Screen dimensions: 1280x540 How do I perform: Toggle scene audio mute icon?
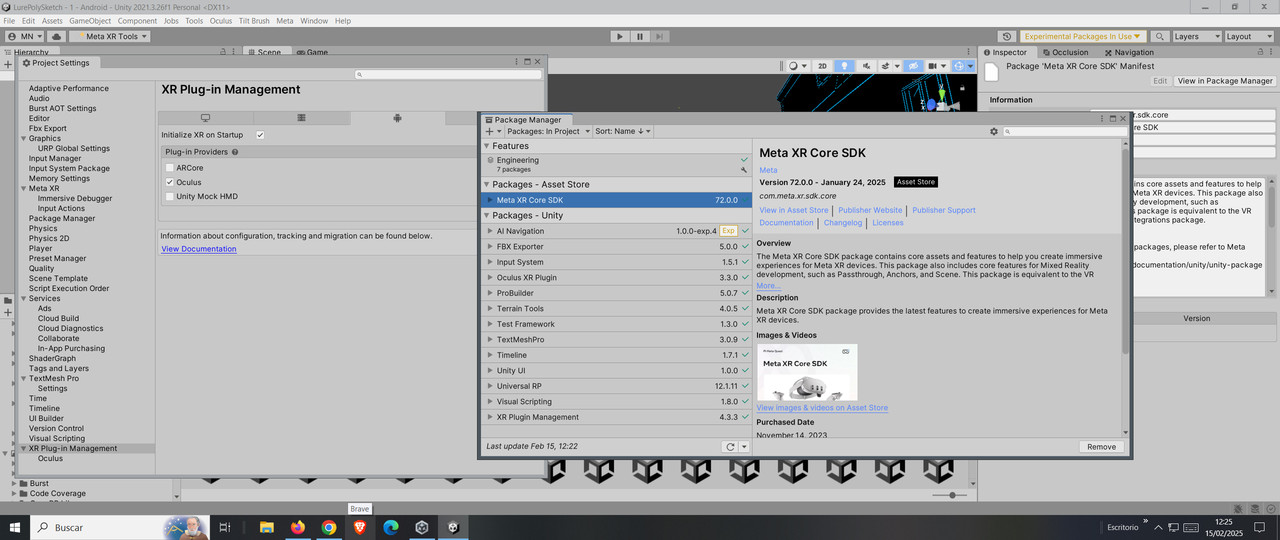tap(867, 66)
